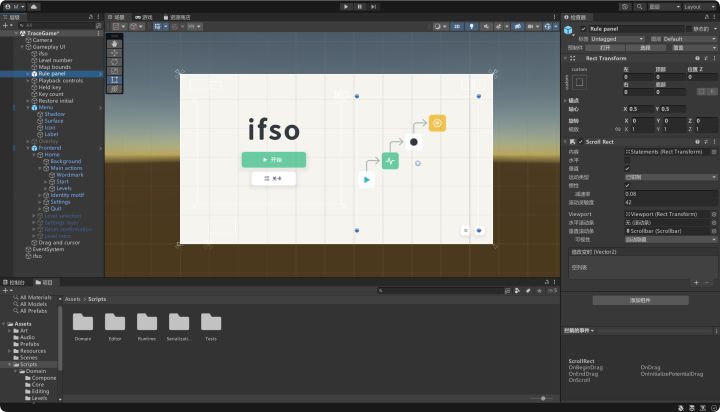Expand the Art folder in Assets

(10, 331)
